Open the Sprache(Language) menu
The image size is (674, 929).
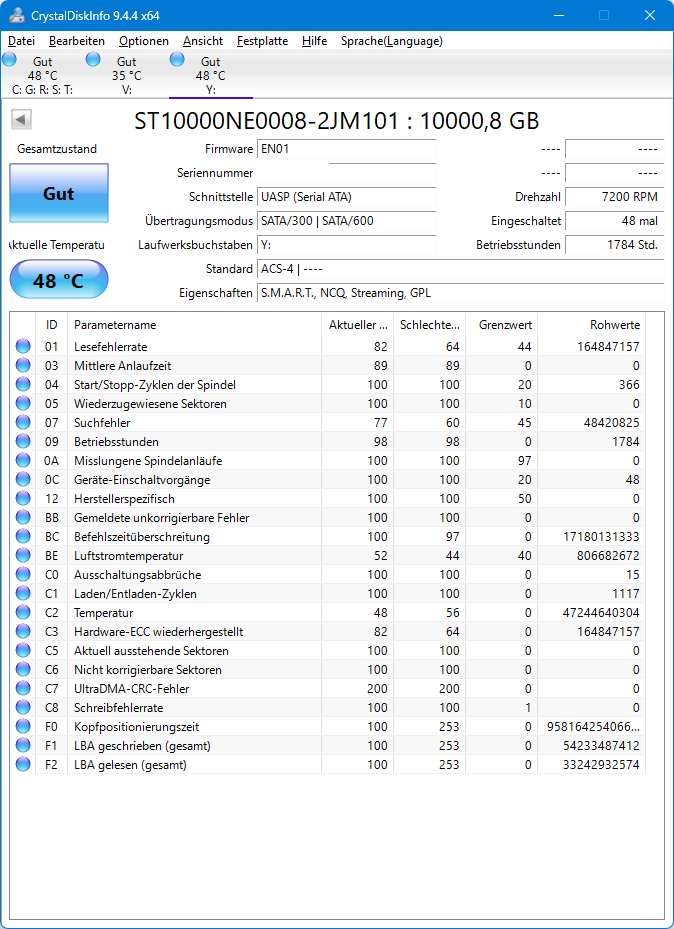391,41
